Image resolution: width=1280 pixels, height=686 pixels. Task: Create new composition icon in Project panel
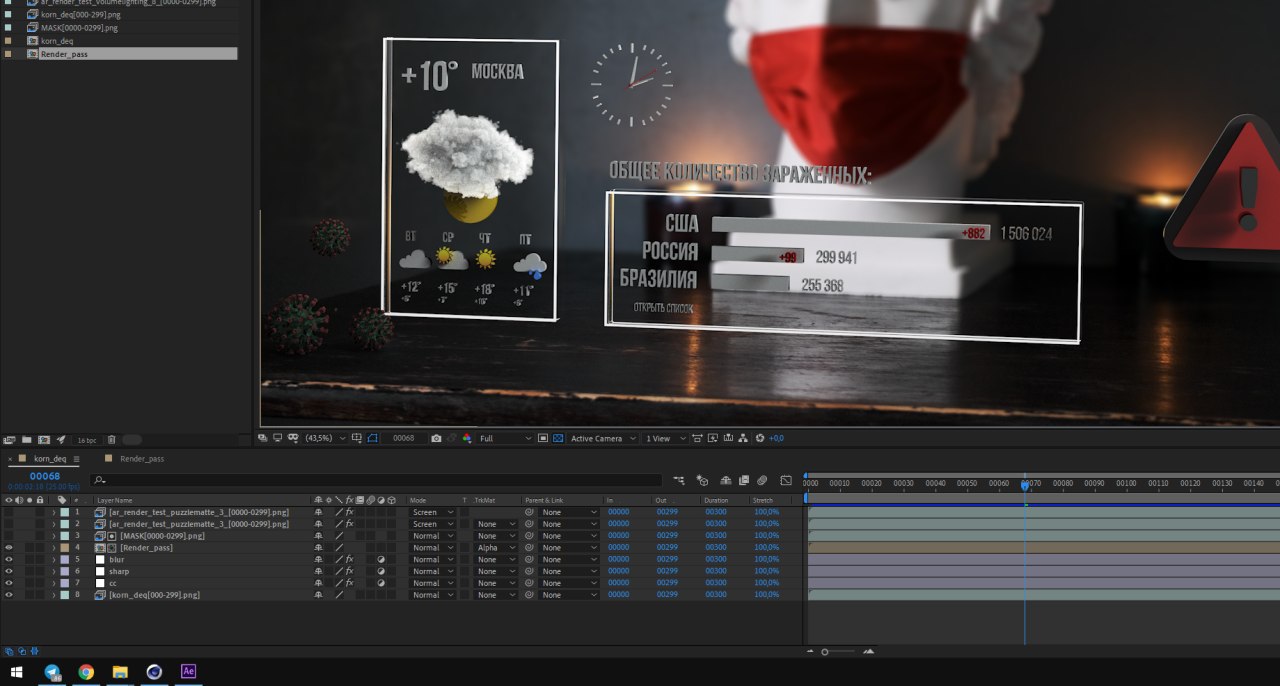coord(44,439)
